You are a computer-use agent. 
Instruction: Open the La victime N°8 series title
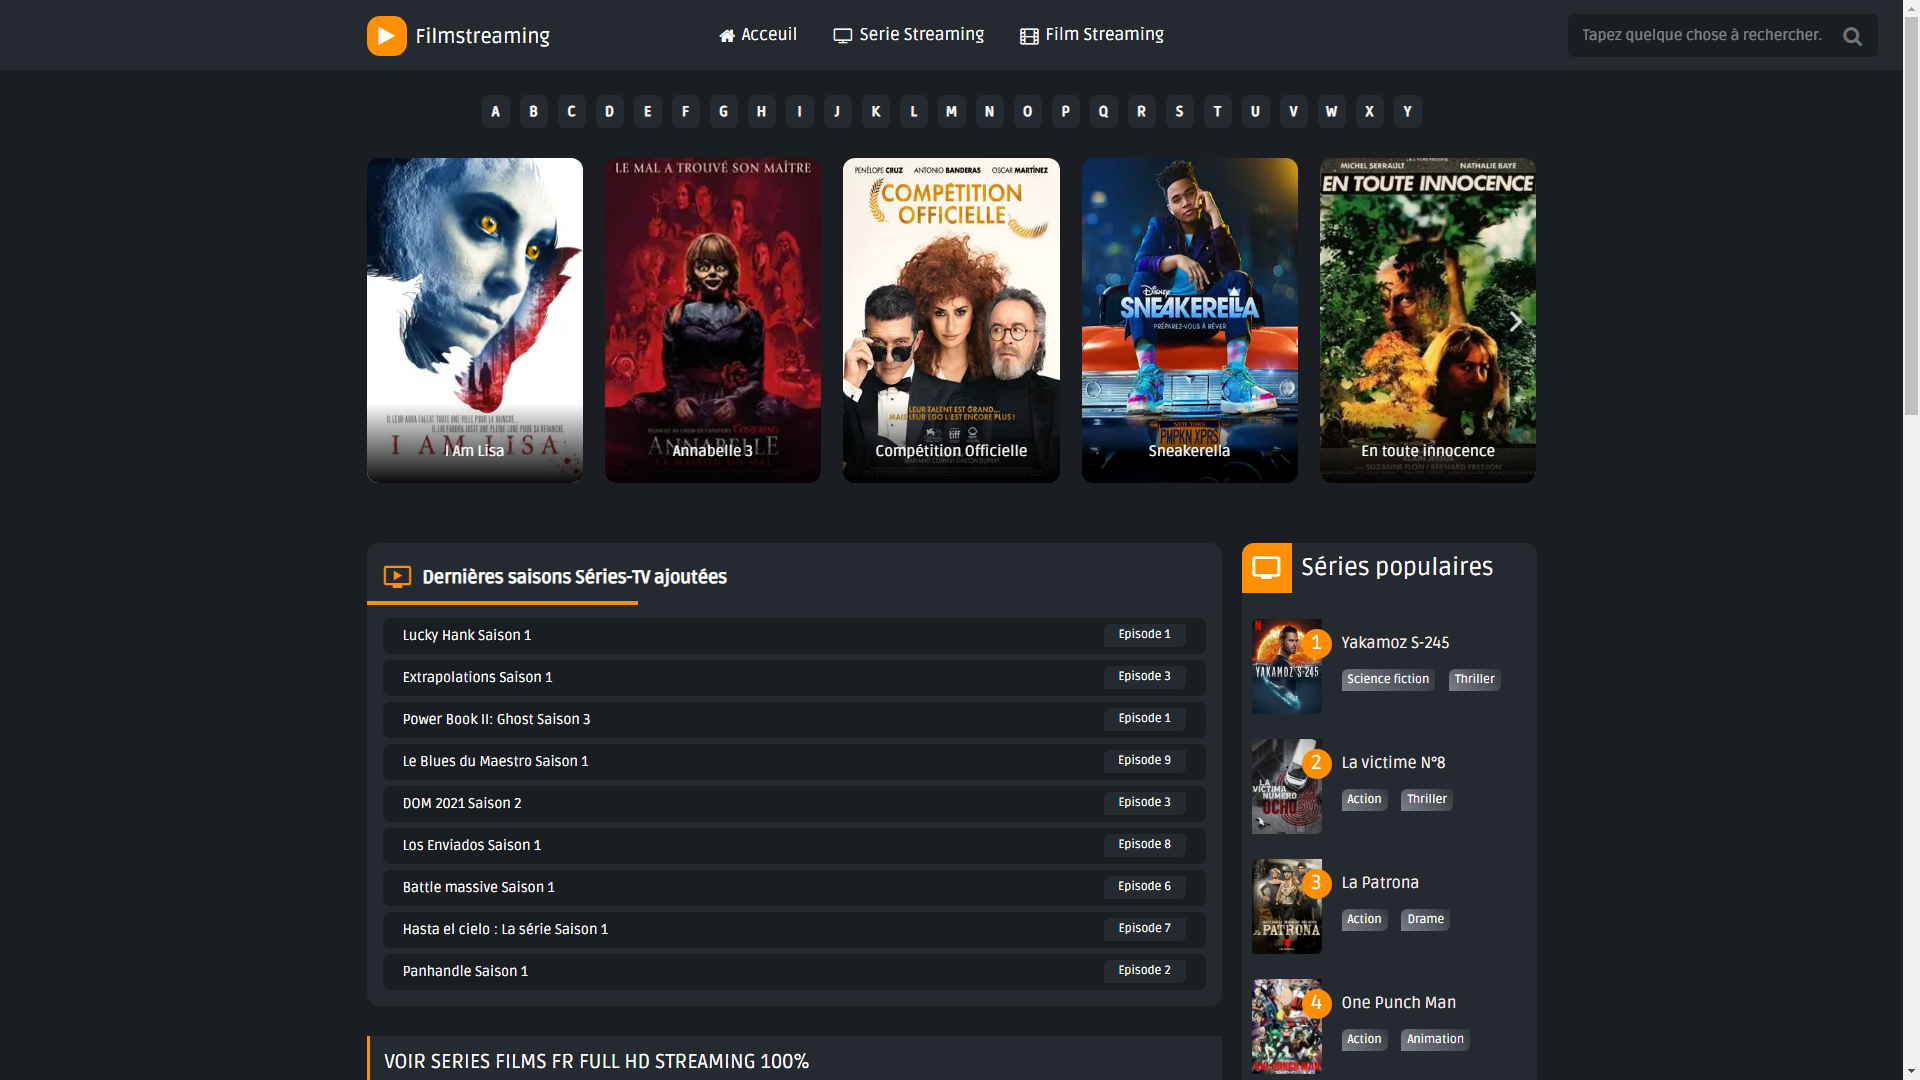pos(1393,763)
